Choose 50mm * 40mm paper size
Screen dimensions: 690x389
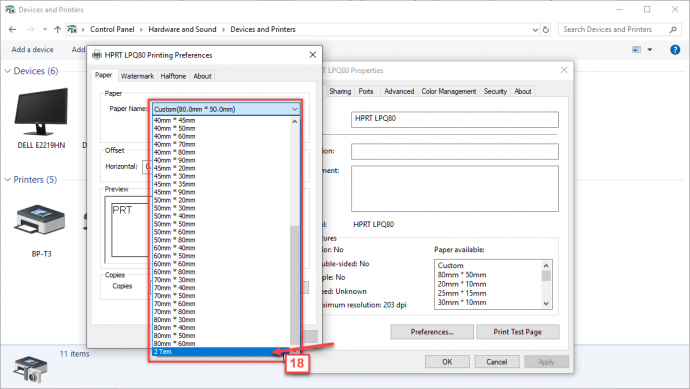[221, 216]
